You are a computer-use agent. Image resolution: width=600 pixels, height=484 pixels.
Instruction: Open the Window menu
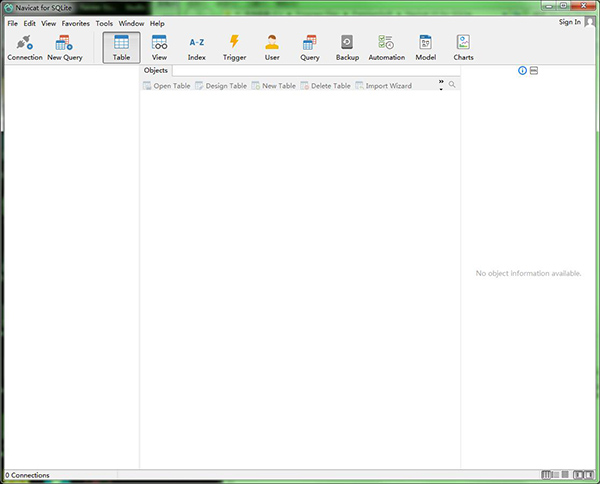click(x=131, y=23)
